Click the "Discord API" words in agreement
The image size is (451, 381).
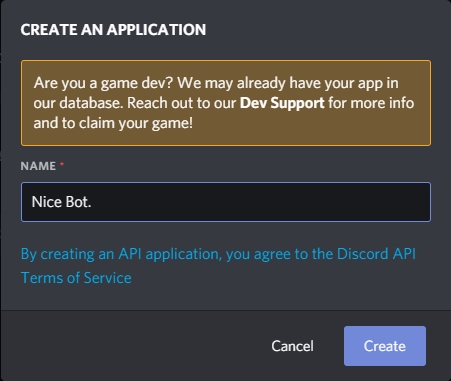376,254
